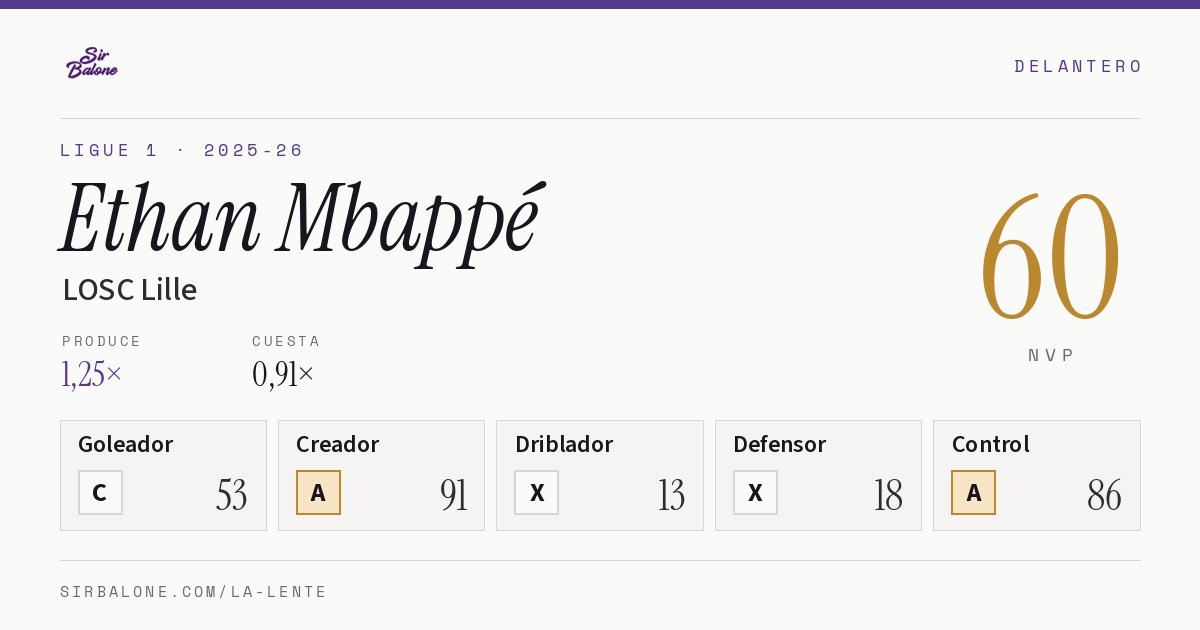Image resolution: width=1200 pixels, height=630 pixels.
Task: Click the Driblador card title
Action: click(x=564, y=444)
